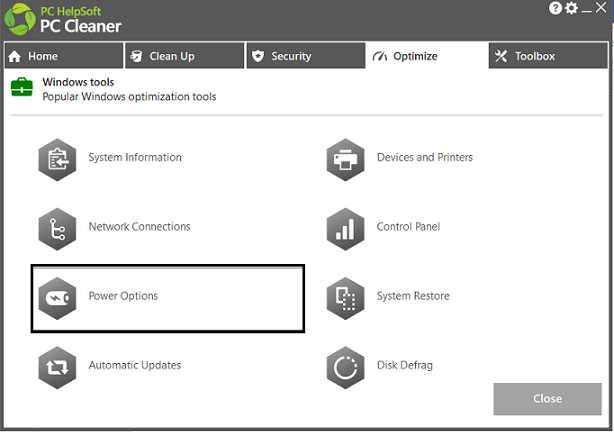Click 'Popular Windows optimization tools' subtitle

(x=129, y=97)
